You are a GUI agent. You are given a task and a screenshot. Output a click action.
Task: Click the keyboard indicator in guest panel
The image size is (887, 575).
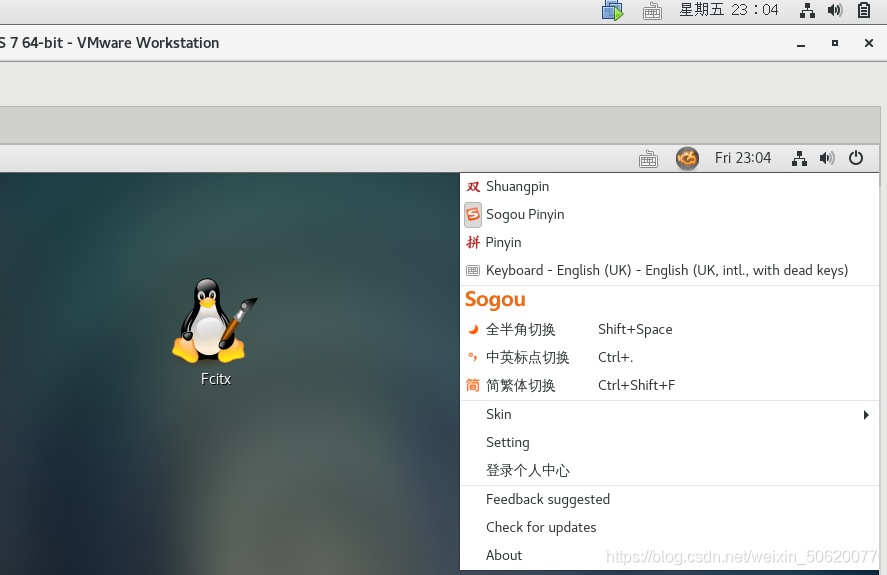click(x=648, y=159)
